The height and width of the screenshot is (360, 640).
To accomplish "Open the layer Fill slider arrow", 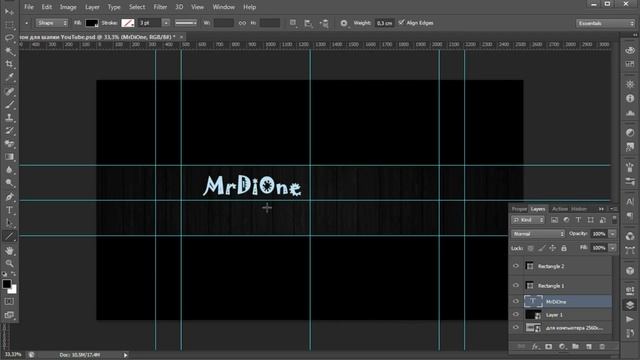I will pos(612,248).
